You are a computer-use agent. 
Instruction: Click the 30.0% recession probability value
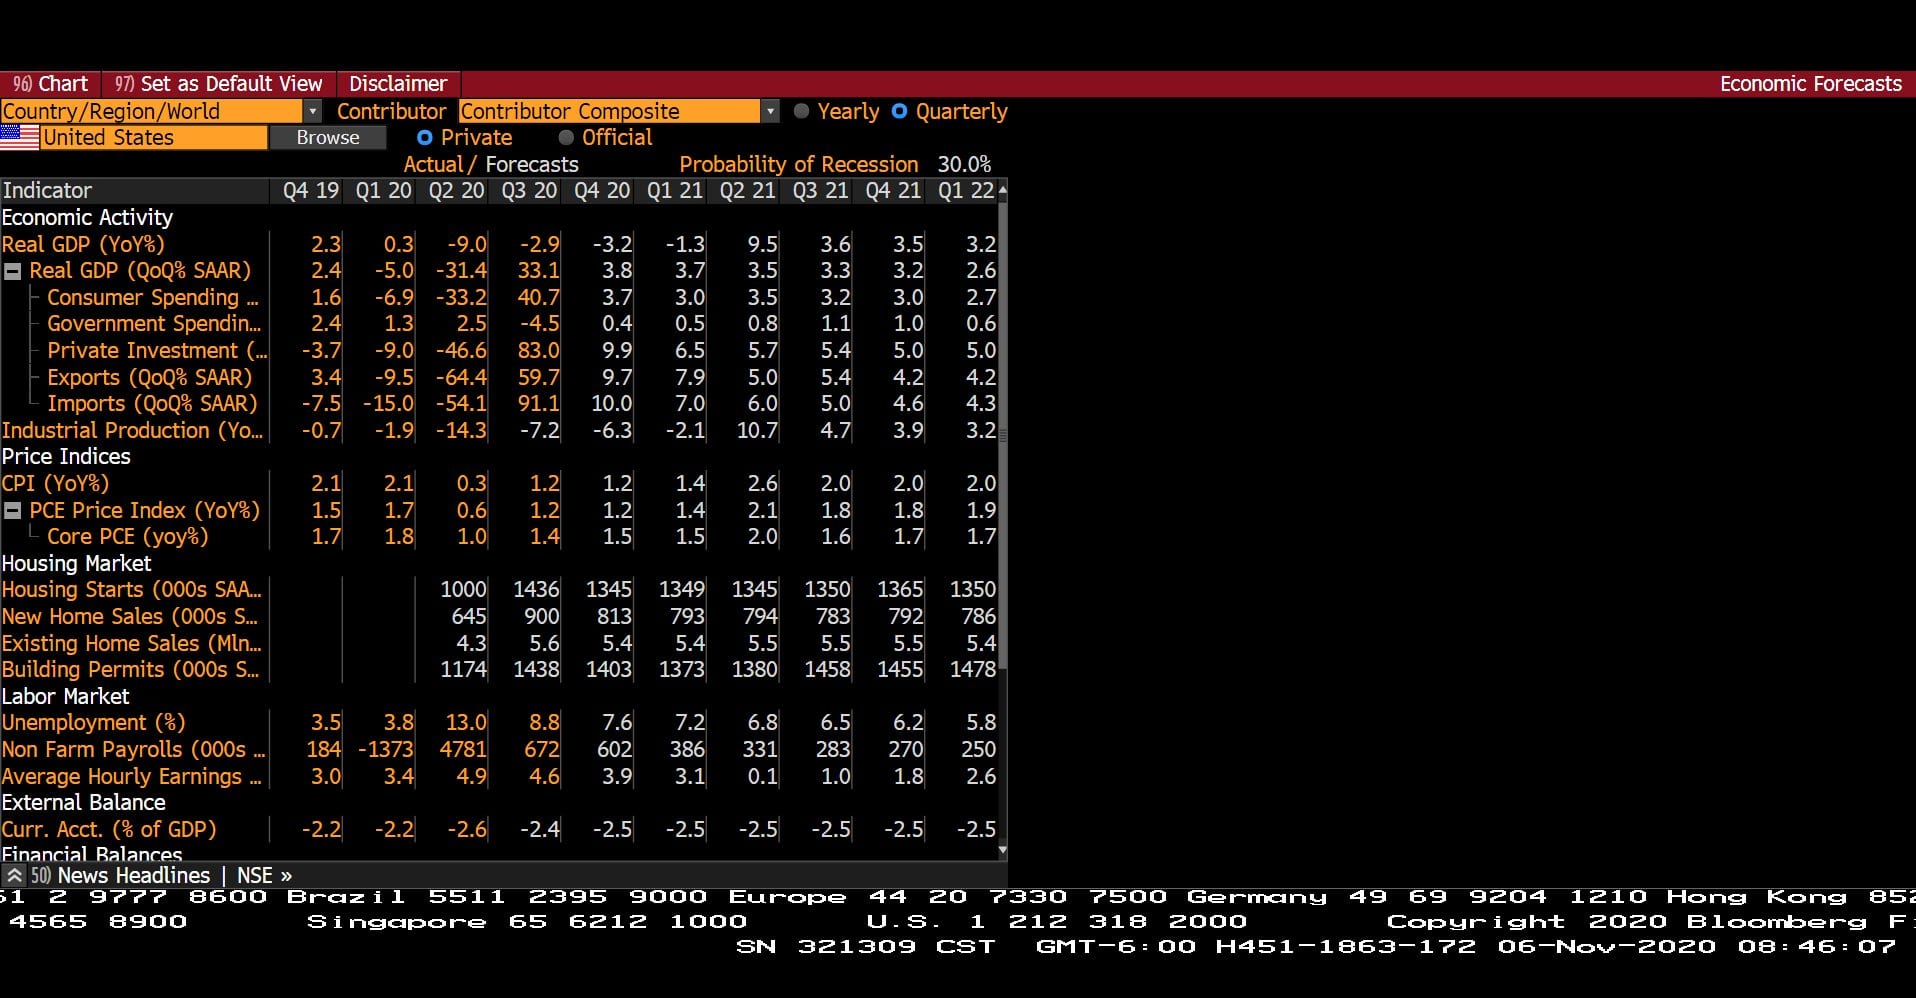coord(964,164)
